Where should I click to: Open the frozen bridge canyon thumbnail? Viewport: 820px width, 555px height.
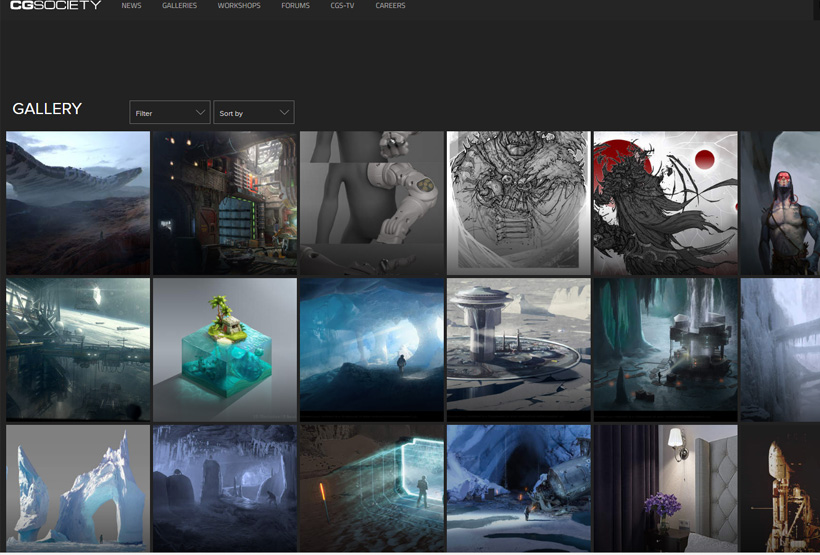coord(780,349)
